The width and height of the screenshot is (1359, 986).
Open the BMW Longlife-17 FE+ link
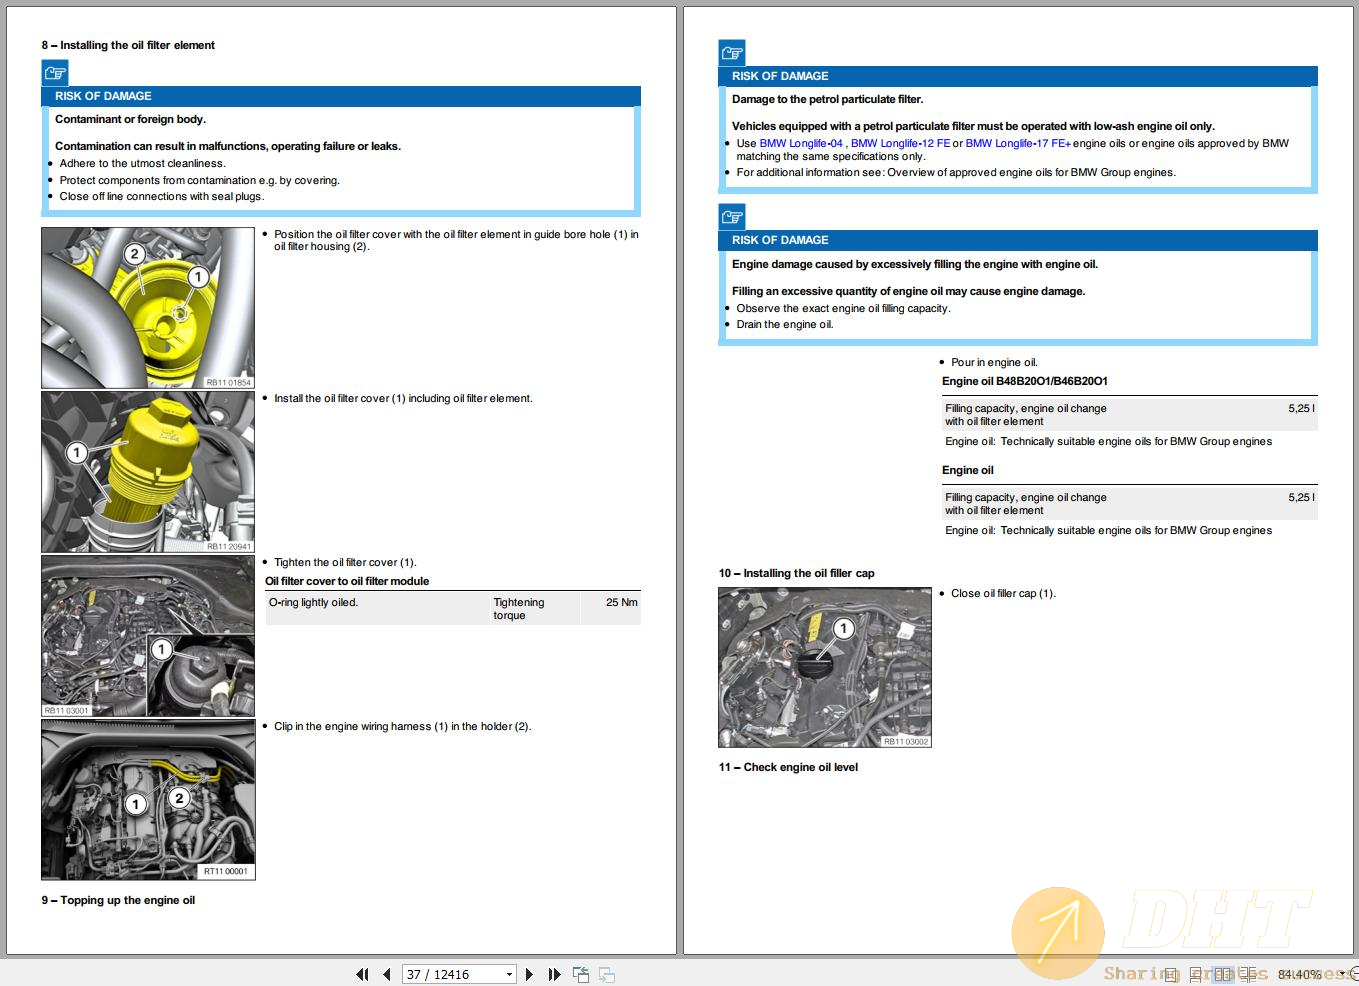1018,143
